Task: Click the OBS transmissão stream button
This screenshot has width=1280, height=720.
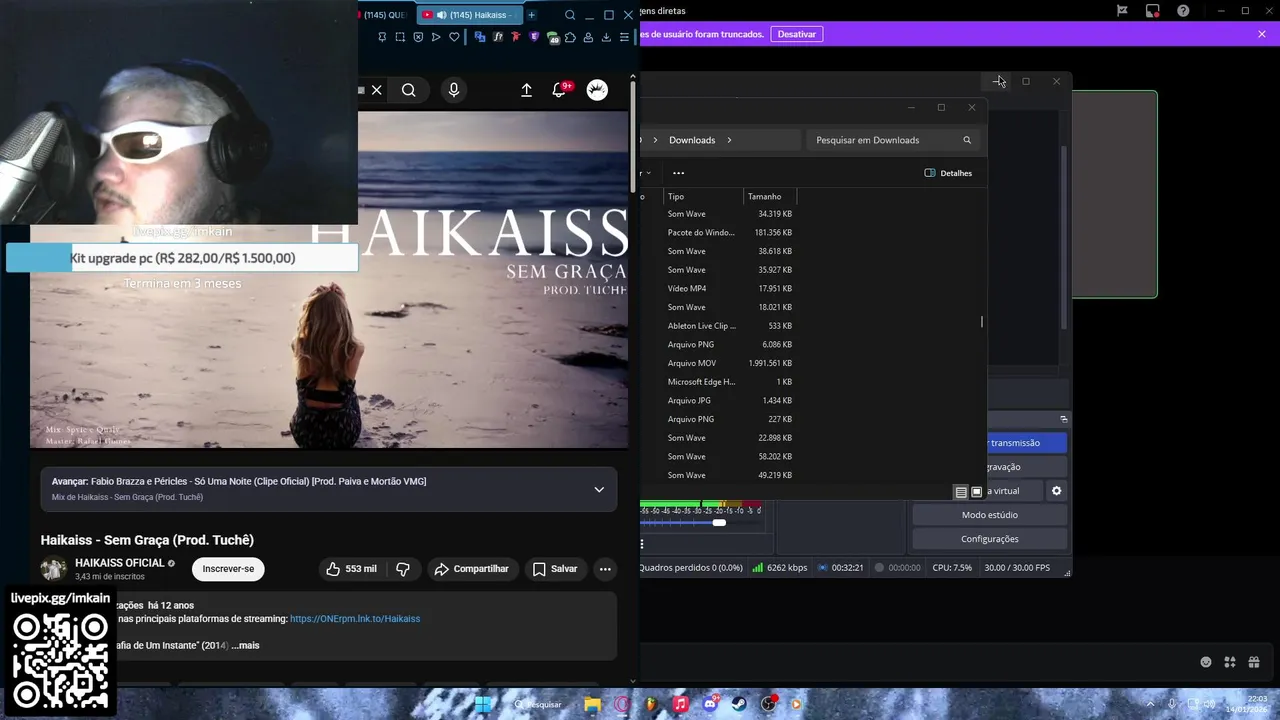Action: (1027, 443)
